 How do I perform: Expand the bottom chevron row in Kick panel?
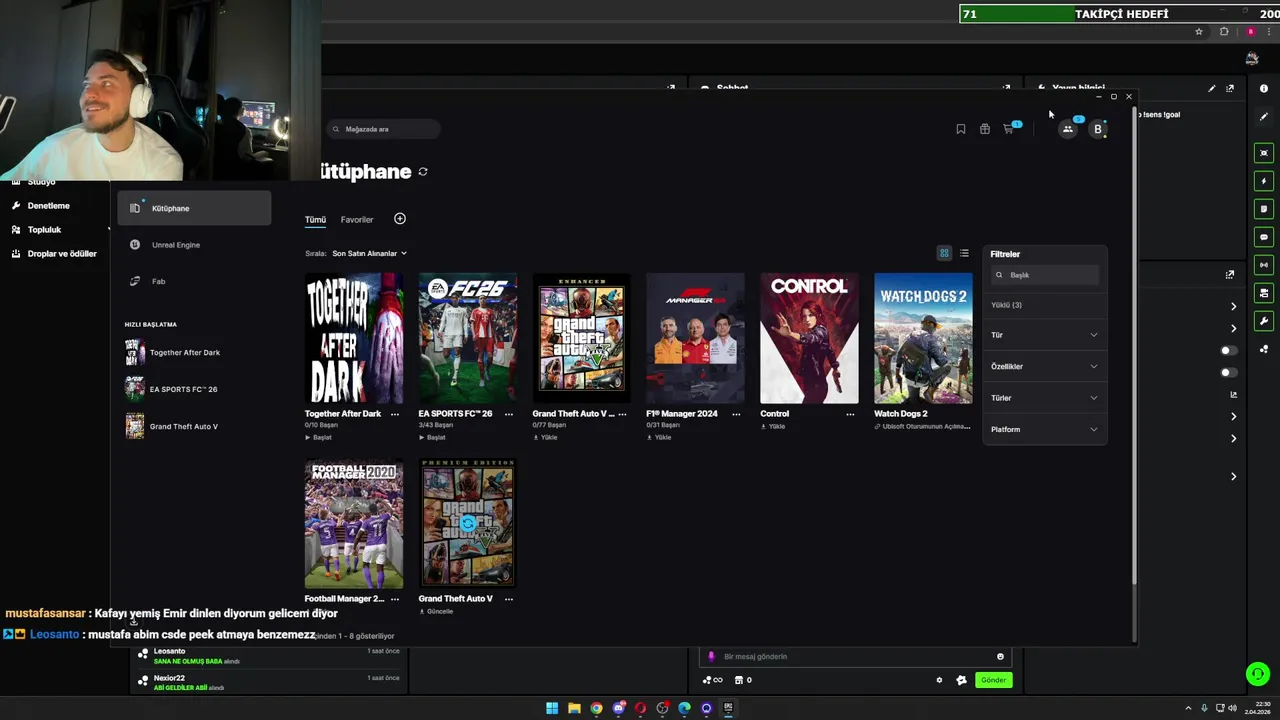(1233, 476)
